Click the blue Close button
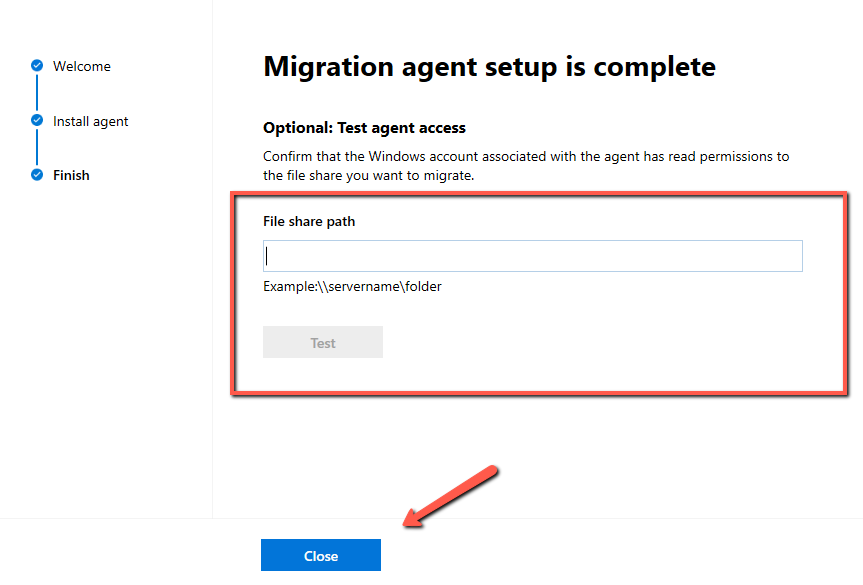The image size is (863, 585). (321, 556)
